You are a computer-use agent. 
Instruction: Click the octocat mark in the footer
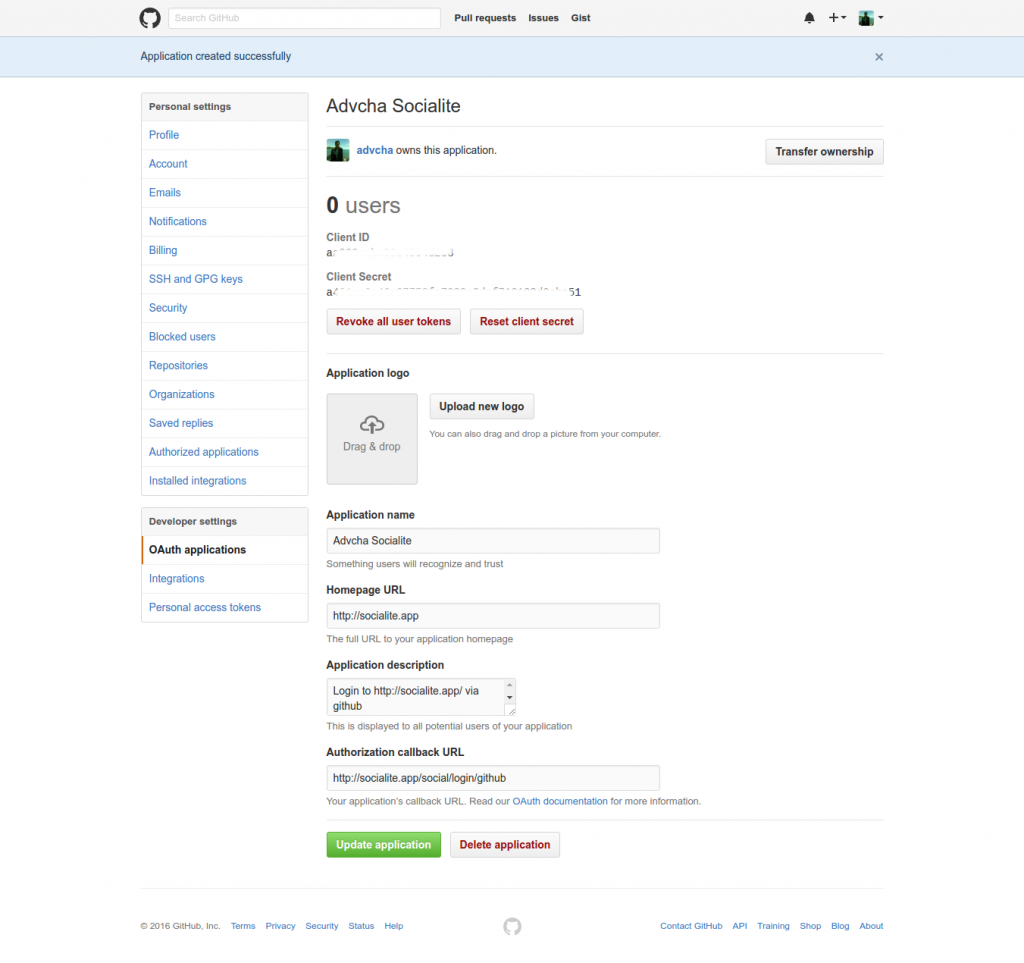pyautogui.click(x=512, y=926)
